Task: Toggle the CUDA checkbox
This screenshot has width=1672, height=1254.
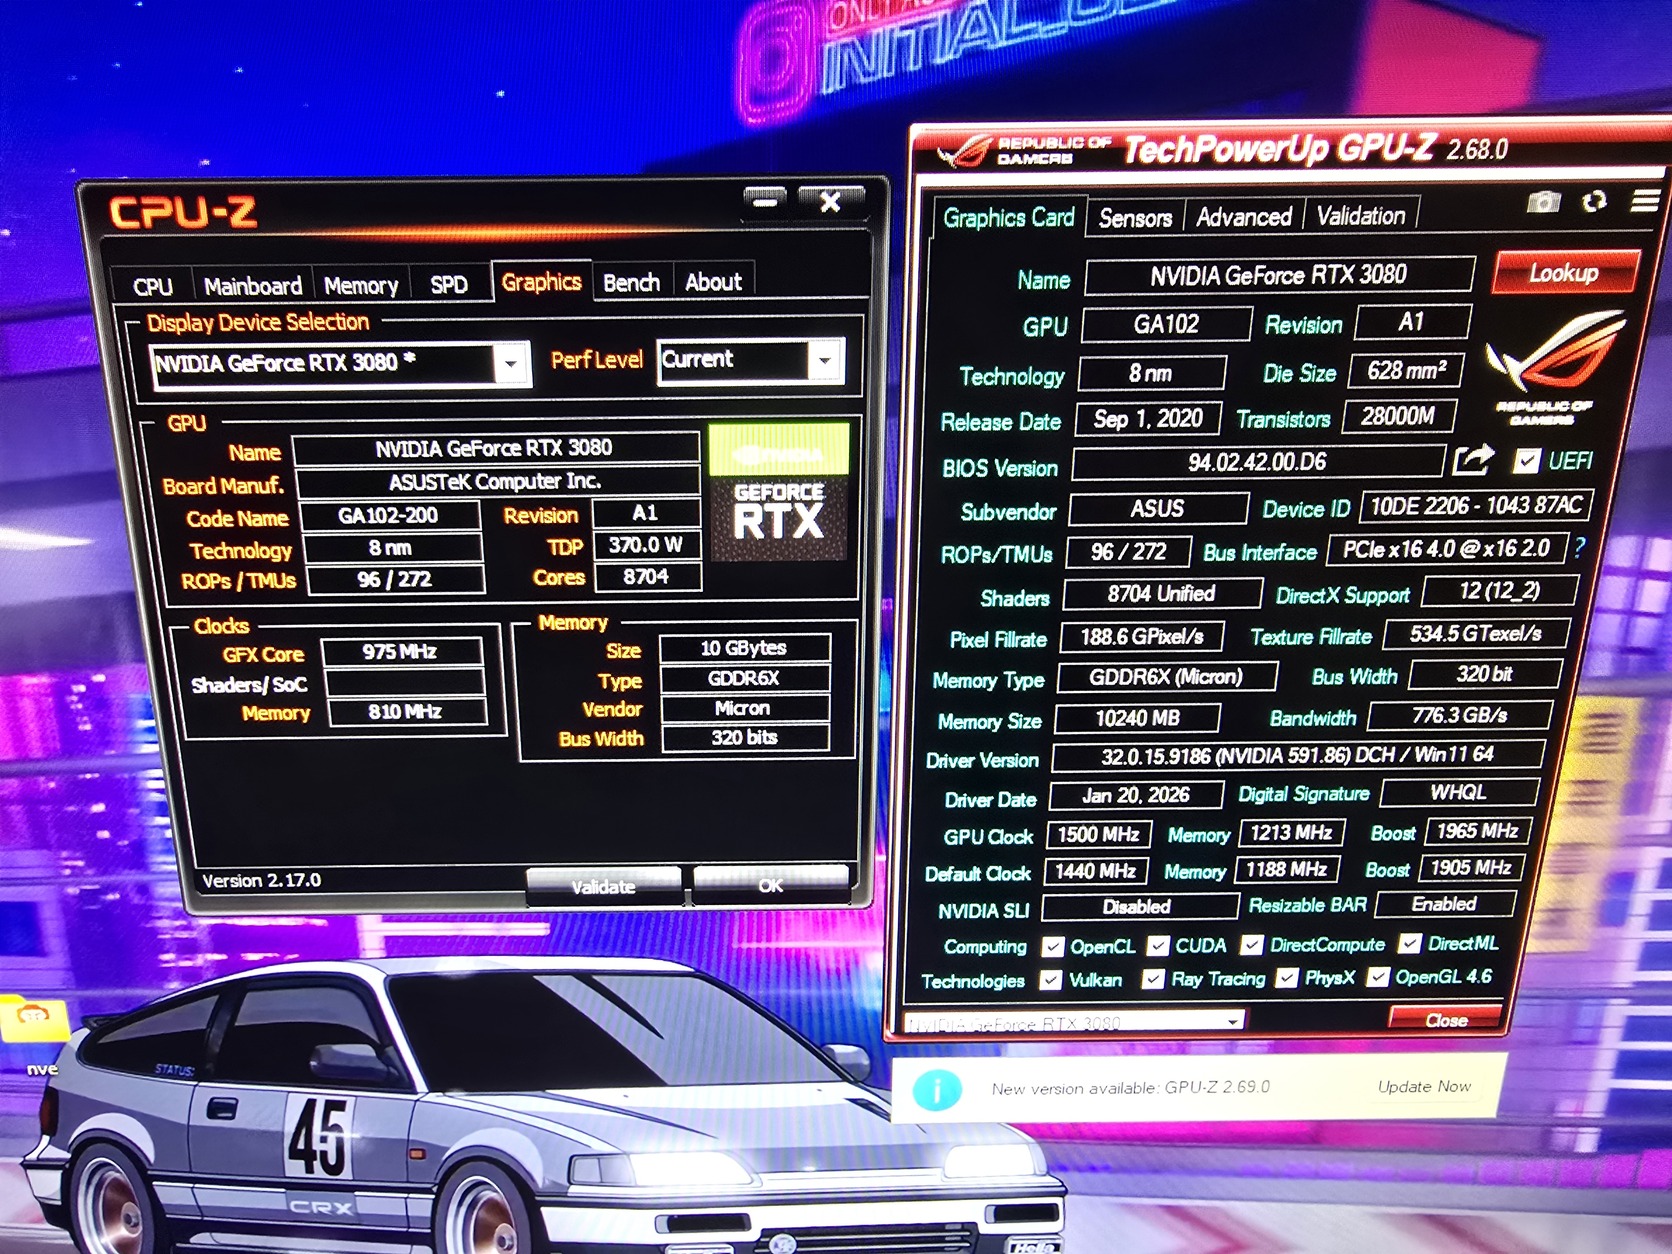Action: click(1158, 945)
